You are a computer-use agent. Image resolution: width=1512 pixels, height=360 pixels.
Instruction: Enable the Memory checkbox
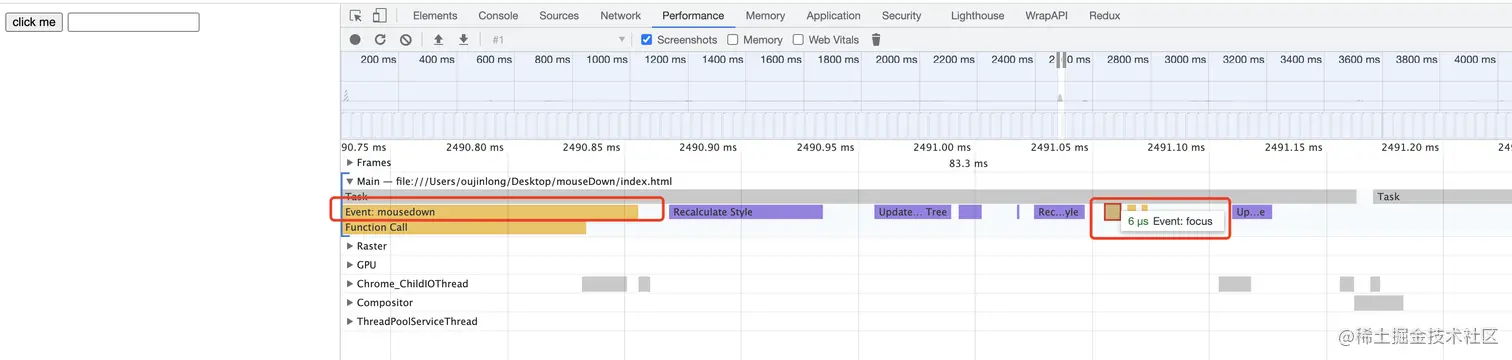(733, 40)
